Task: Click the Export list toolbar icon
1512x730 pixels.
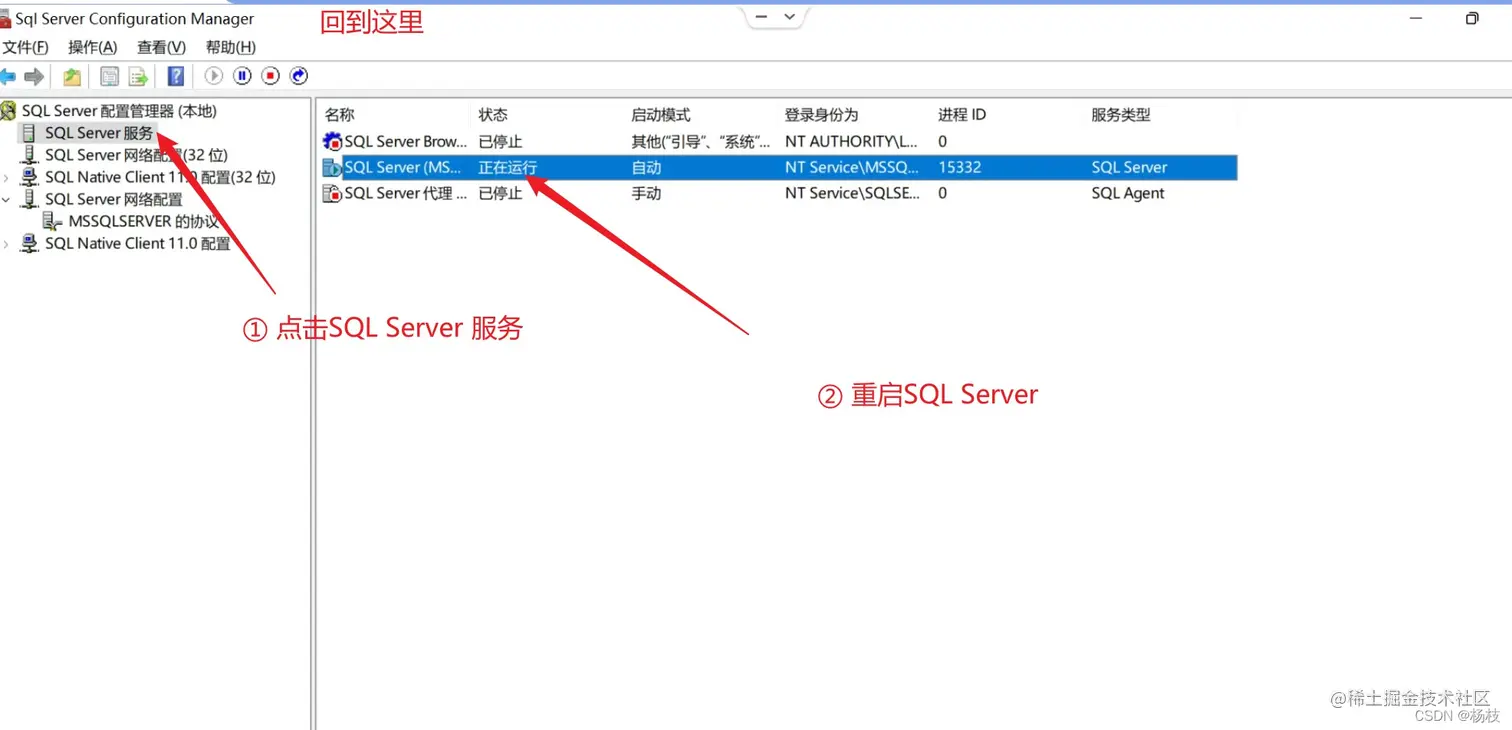Action: coord(139,76)
